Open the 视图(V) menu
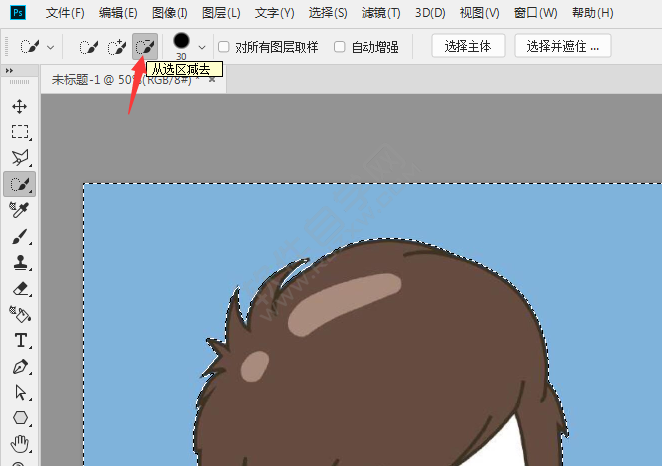This screenshot has height=466, width=662. click(x=480, y=13)
